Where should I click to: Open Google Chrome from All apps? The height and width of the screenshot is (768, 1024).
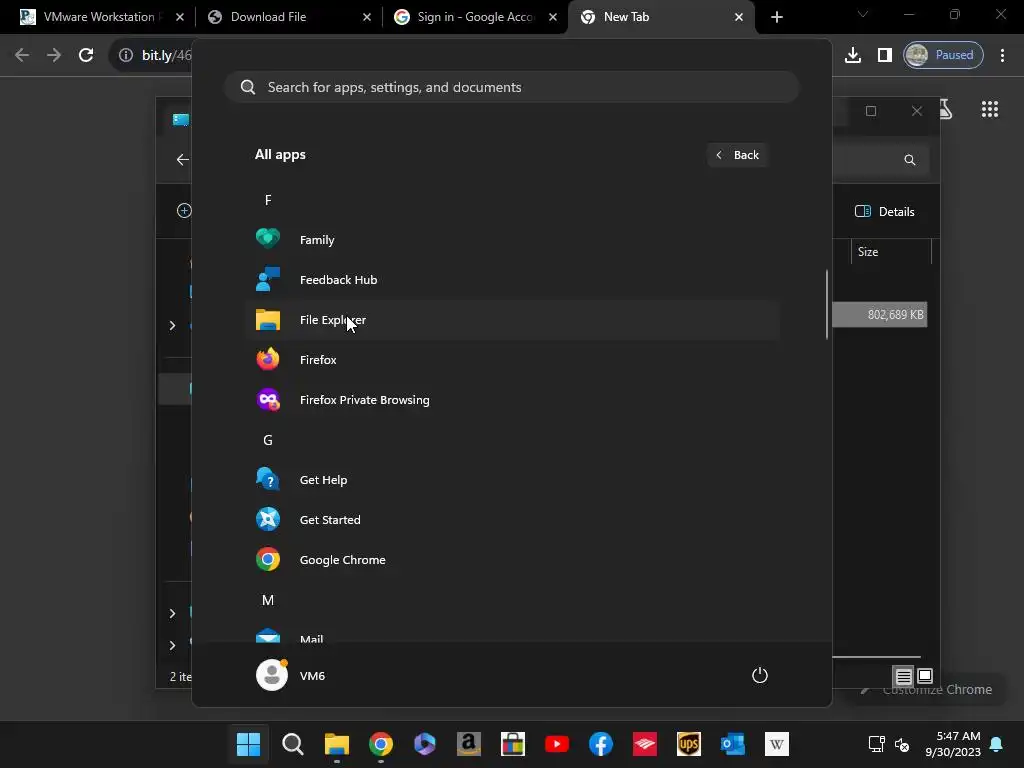[x=512, y=560]
